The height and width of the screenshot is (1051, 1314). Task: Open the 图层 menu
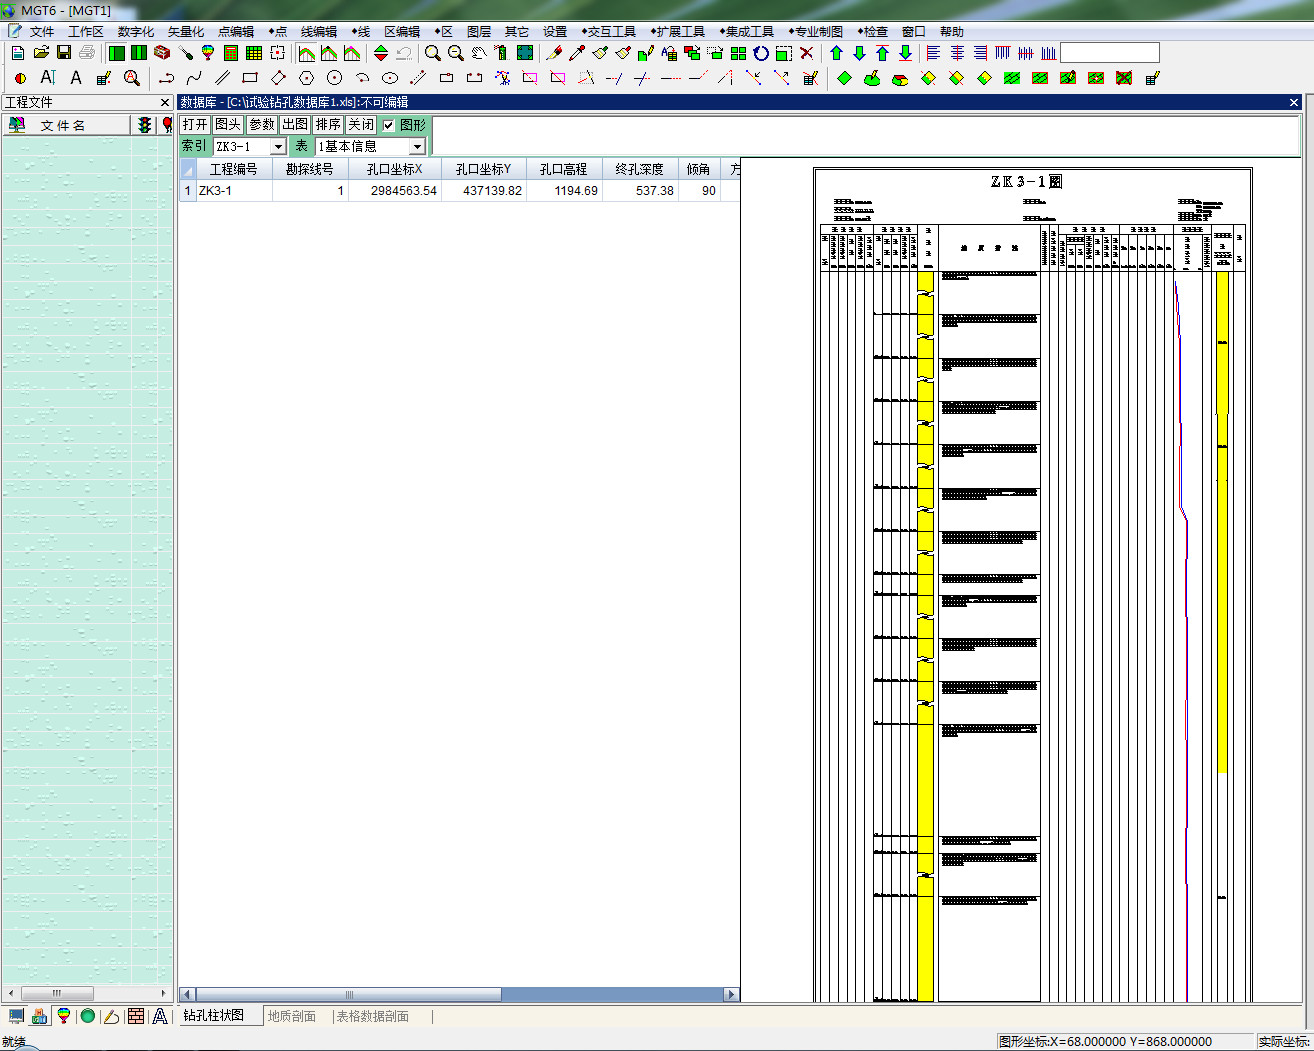479,32
